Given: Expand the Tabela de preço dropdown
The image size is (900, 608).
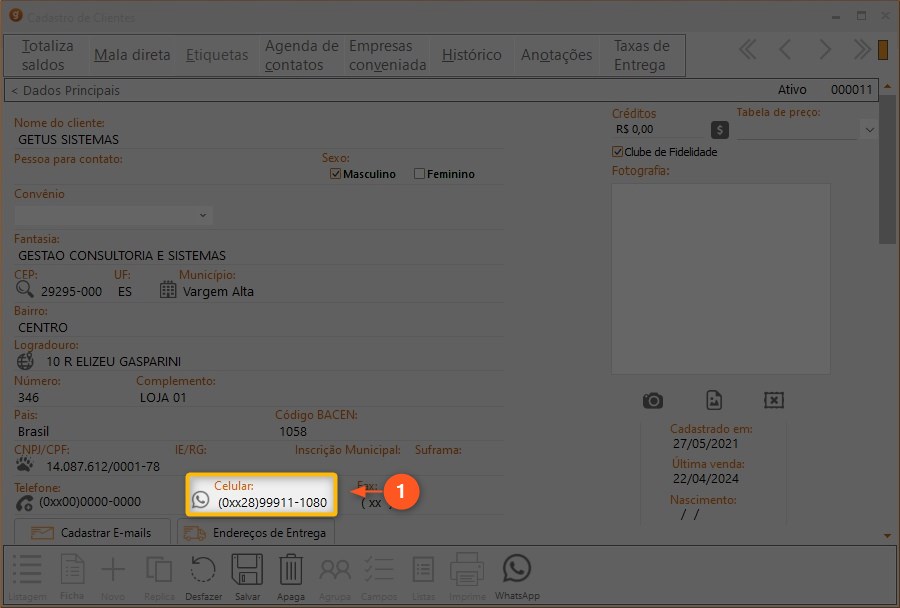Looking at the screenshot, I should 868,130.
